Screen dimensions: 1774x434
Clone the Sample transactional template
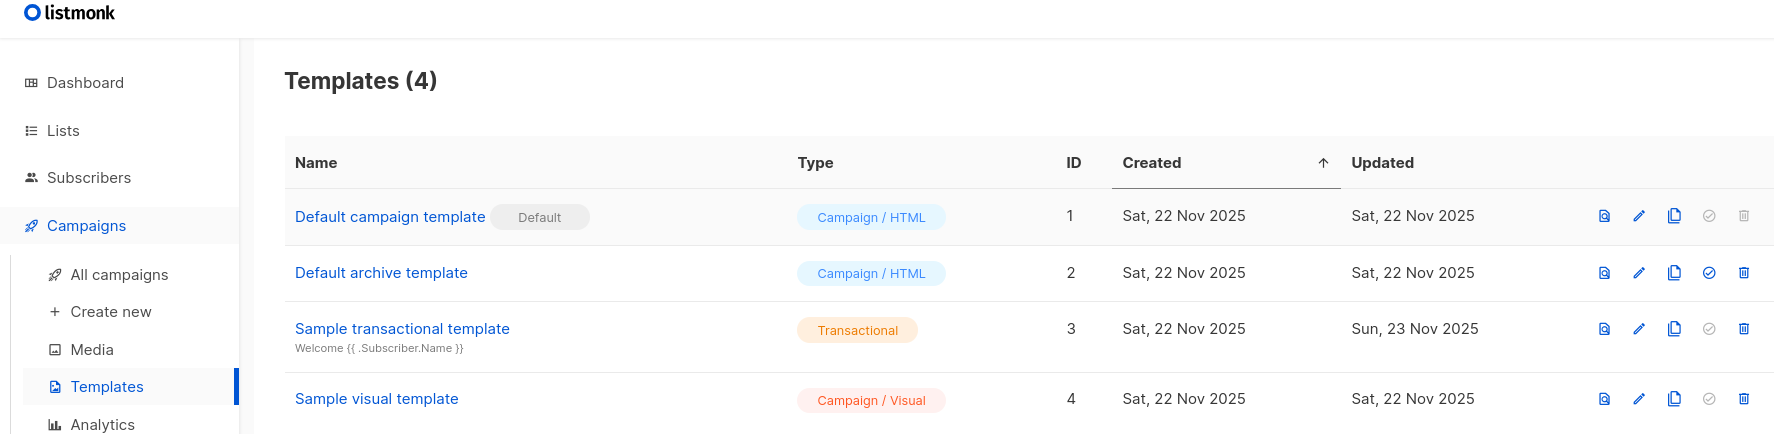pyautogui.click(x=1674, y=329)
